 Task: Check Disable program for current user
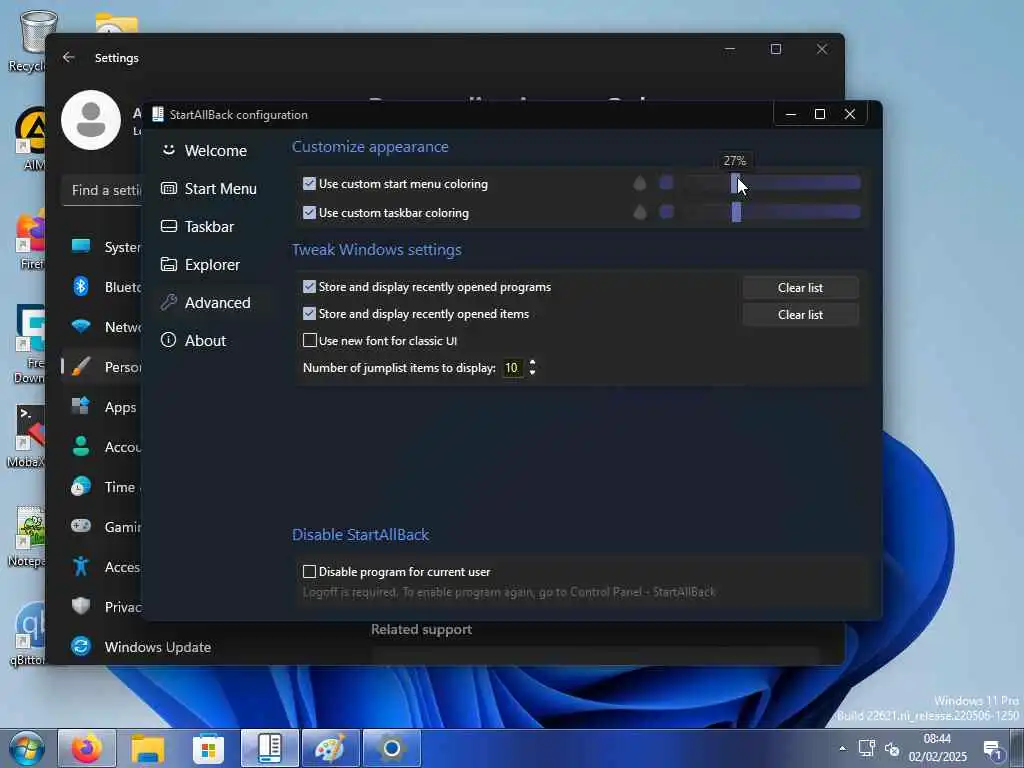[310, 571]
